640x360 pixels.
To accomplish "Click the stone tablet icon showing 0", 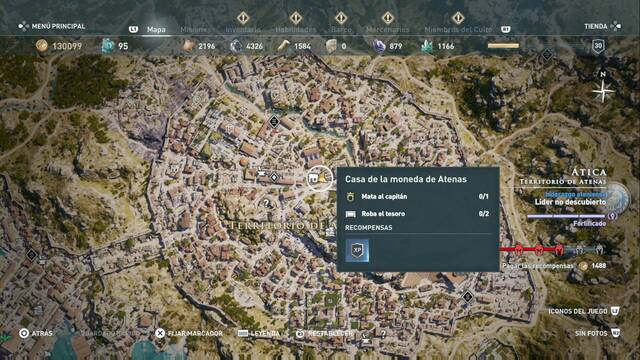I will pos(331,46).
